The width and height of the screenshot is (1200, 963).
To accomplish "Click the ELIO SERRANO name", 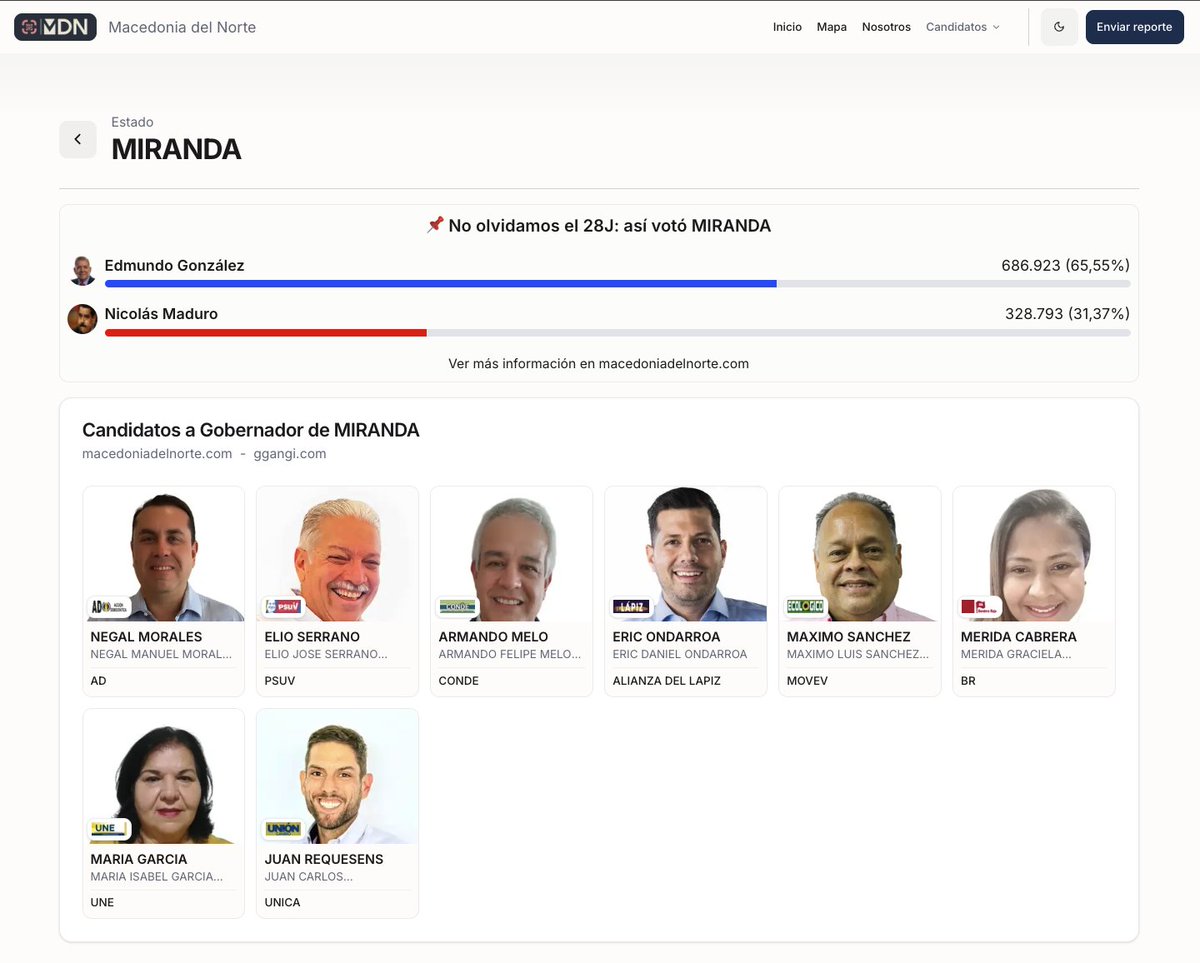I will pyautogui.click(x=312, y=636).
